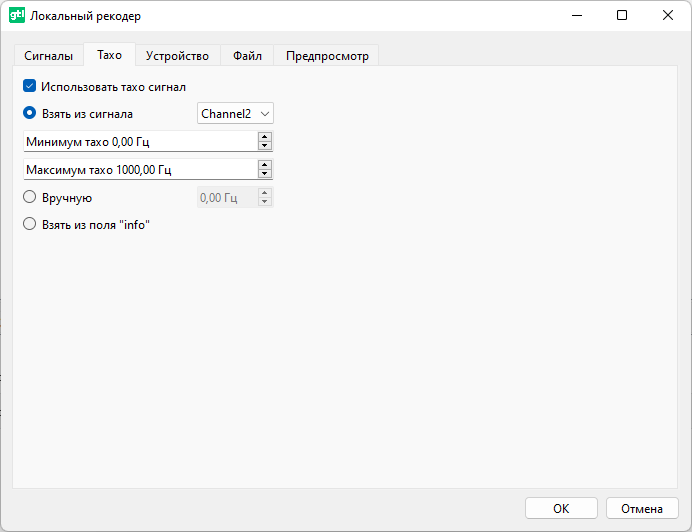This screenshot has height=532, width=692.
Task: Switch to the 'Сигналы' tab
Action: [48, 56]
